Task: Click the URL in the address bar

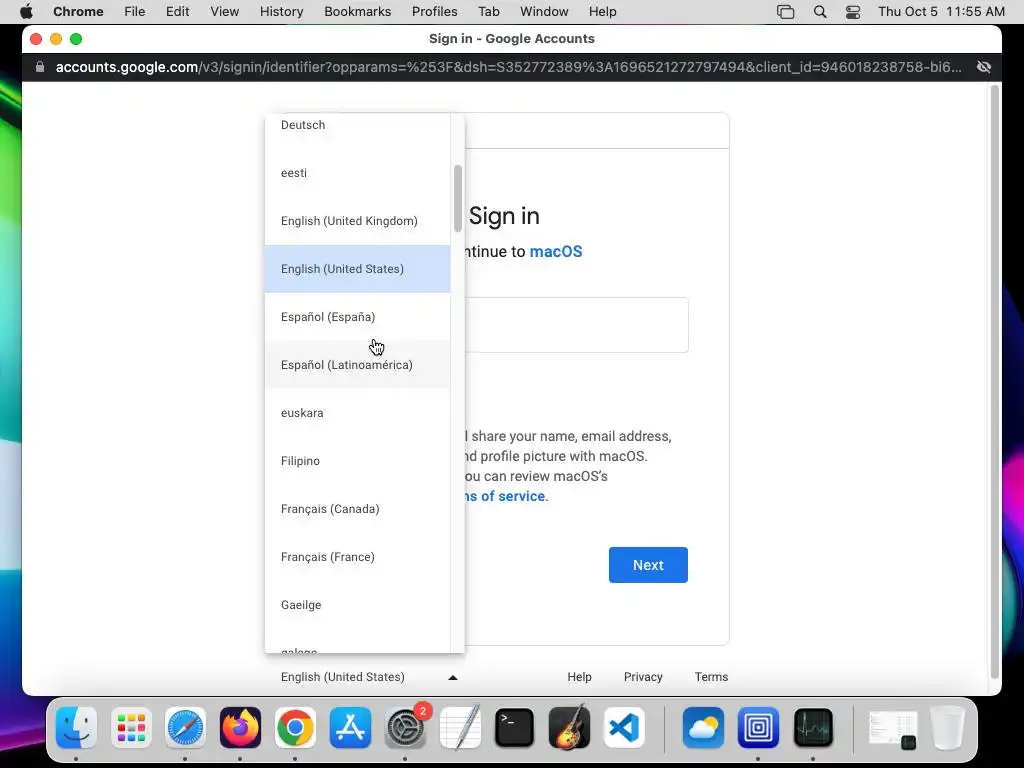Action: tap(508, 67)
